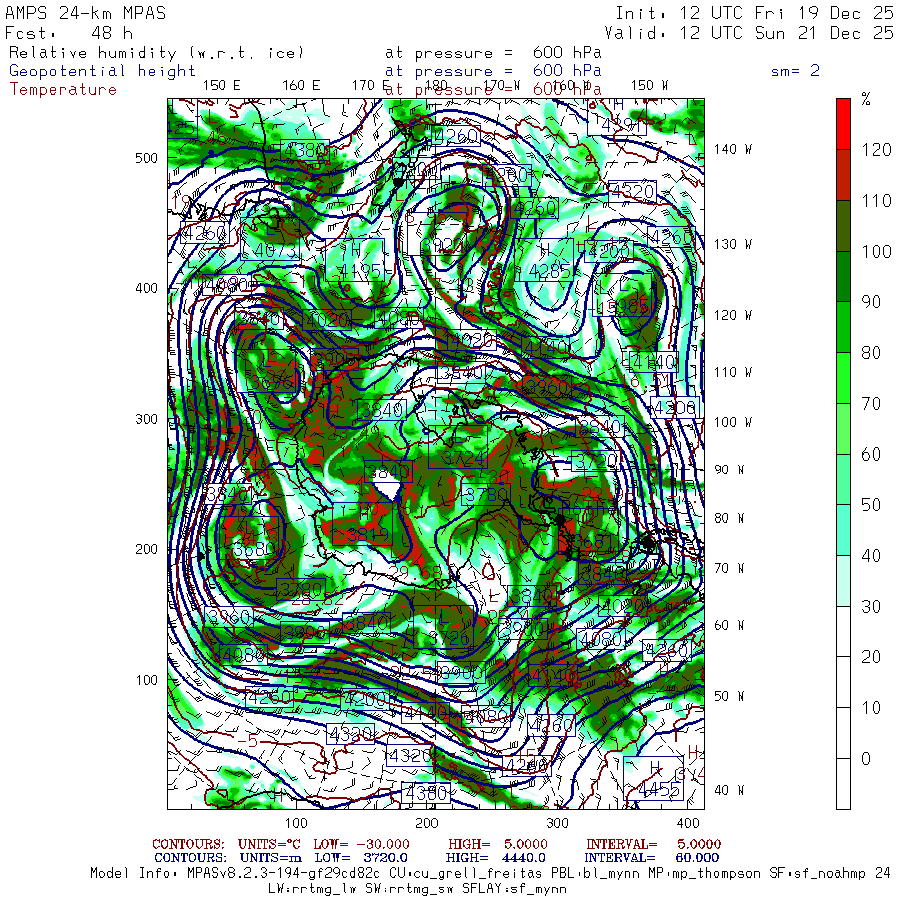Pick the white 0–10 colorbar swatch
The image size is (900, 900).
click(843, 733)
